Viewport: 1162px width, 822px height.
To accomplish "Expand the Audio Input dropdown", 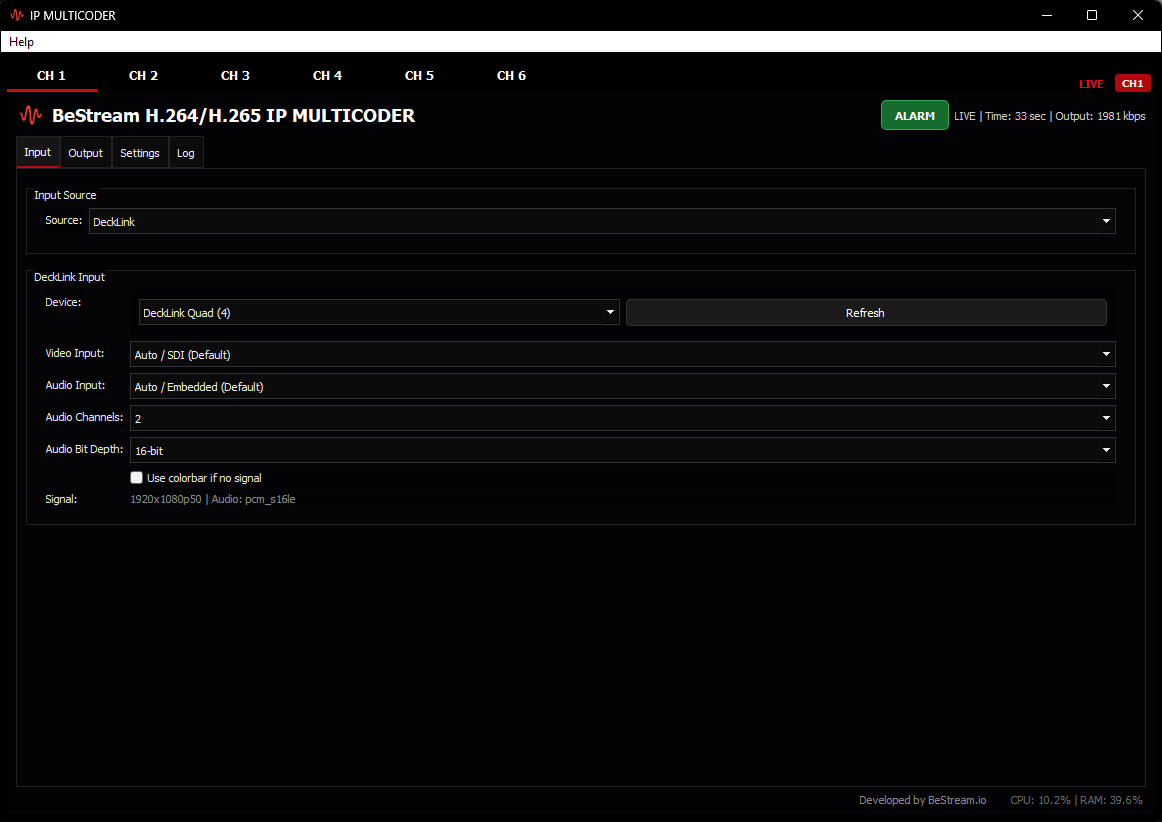I will tap(622, 386).
